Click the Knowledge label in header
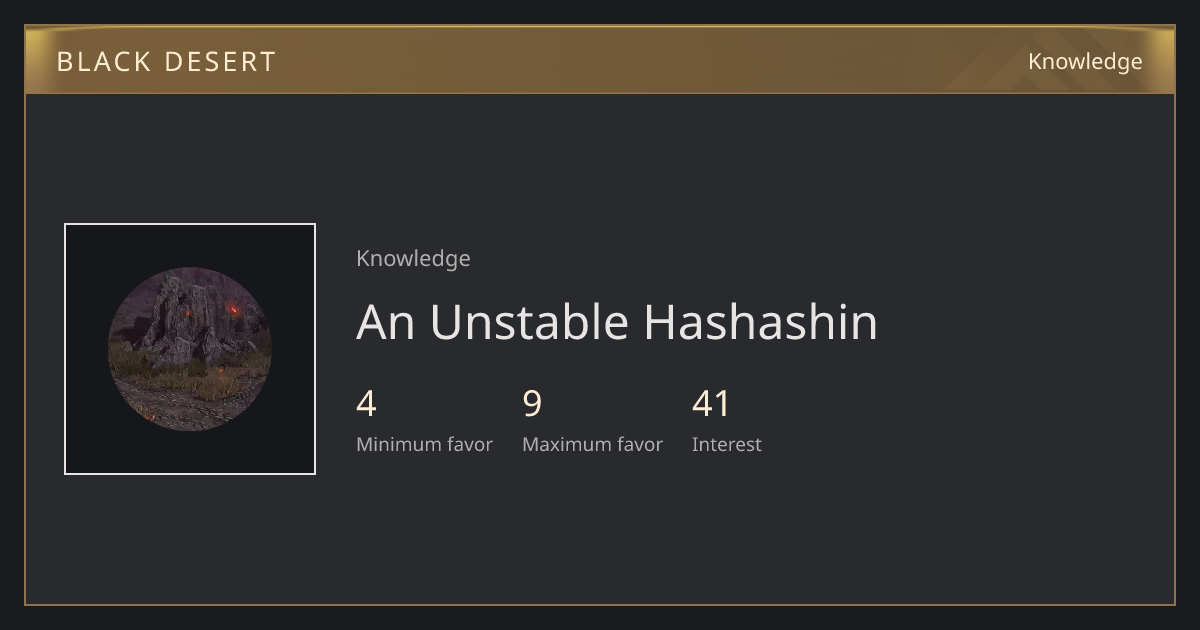This screenshot has height=630, width=1200. 1085,62
